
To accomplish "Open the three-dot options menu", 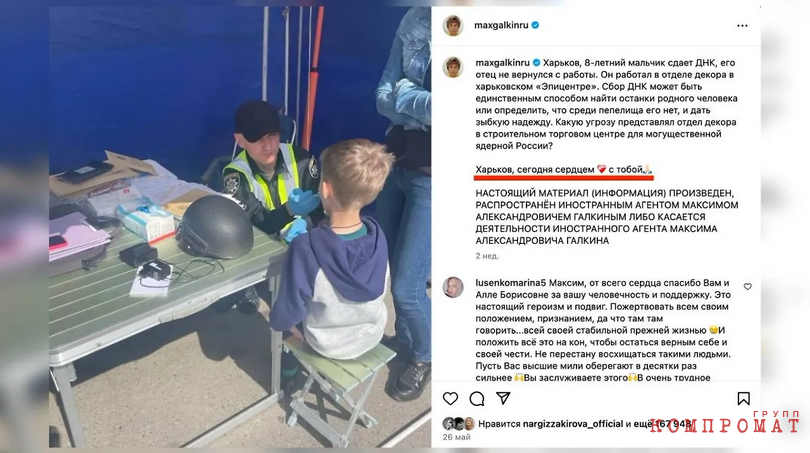I will point(742,25).
